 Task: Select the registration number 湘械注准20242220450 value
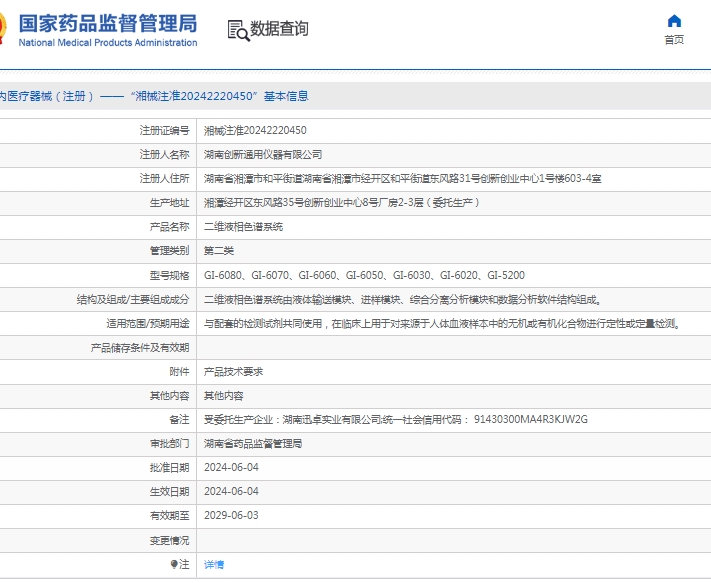point(255,131)
